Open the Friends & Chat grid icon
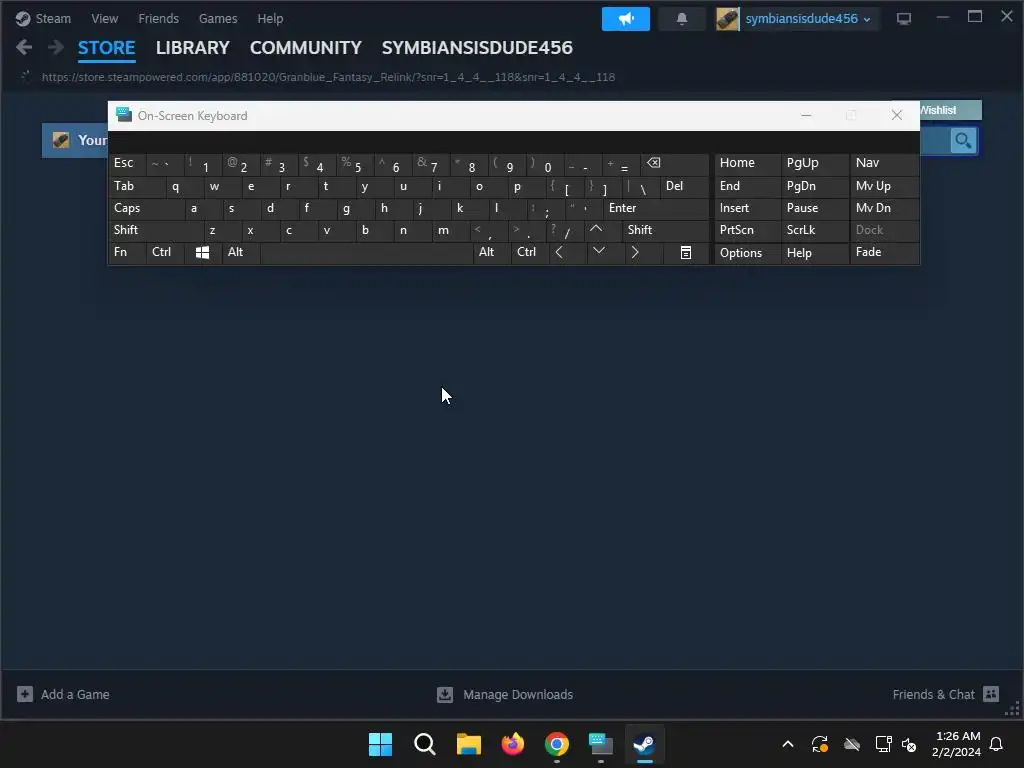Screen dimensions: 1024x768 click(x=991, y=694)
